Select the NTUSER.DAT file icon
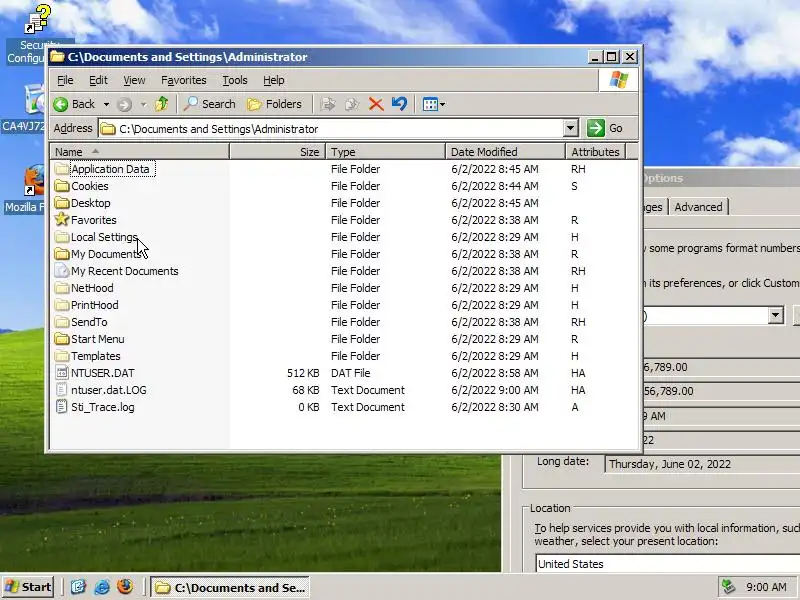800x600 pixels. (62, 373)
